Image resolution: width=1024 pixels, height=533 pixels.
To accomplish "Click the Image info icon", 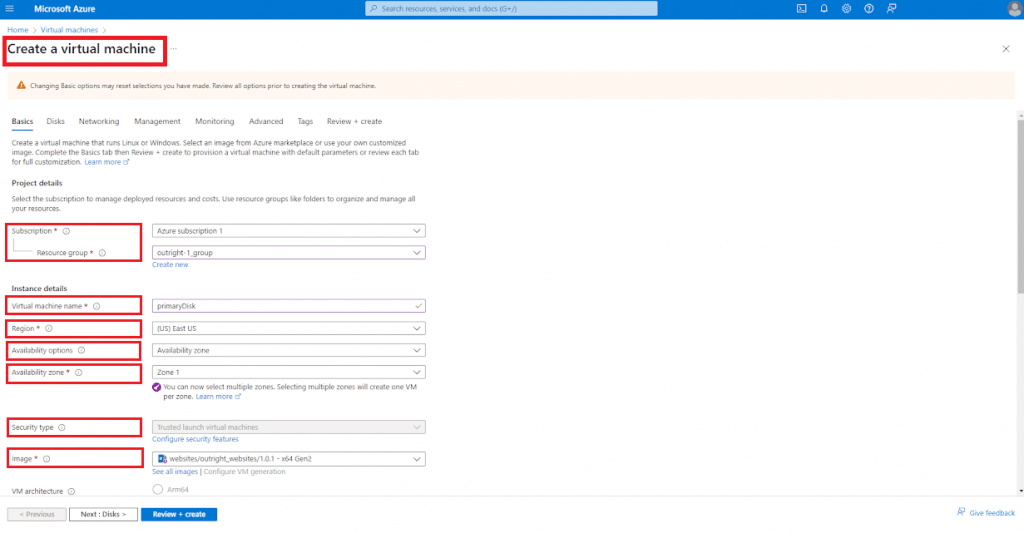I will [x=46, y=459].
